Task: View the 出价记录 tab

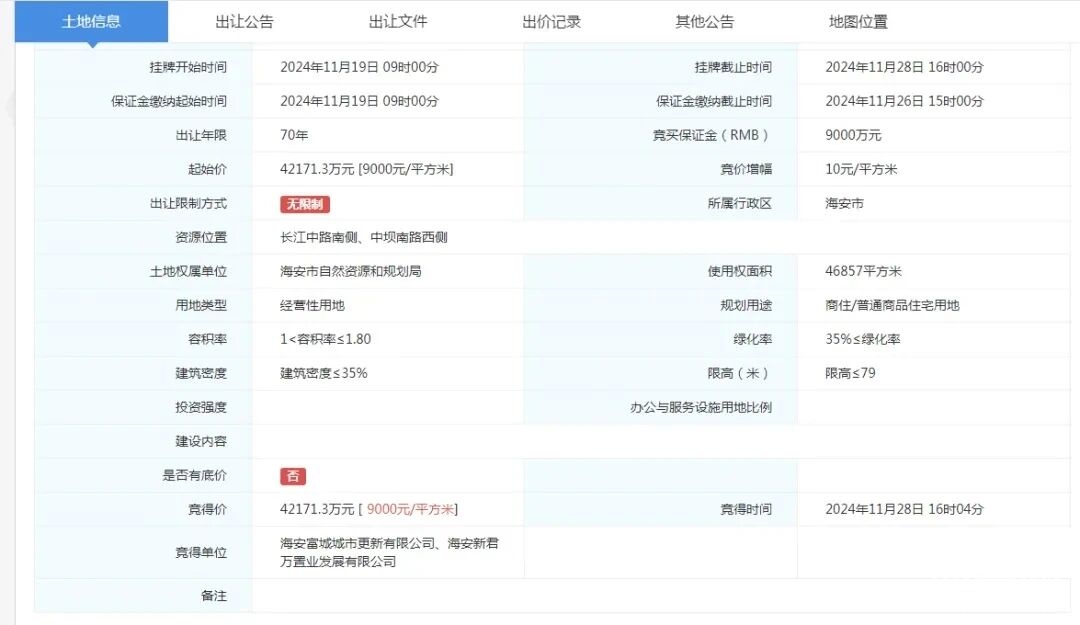Action: [551, 21]
